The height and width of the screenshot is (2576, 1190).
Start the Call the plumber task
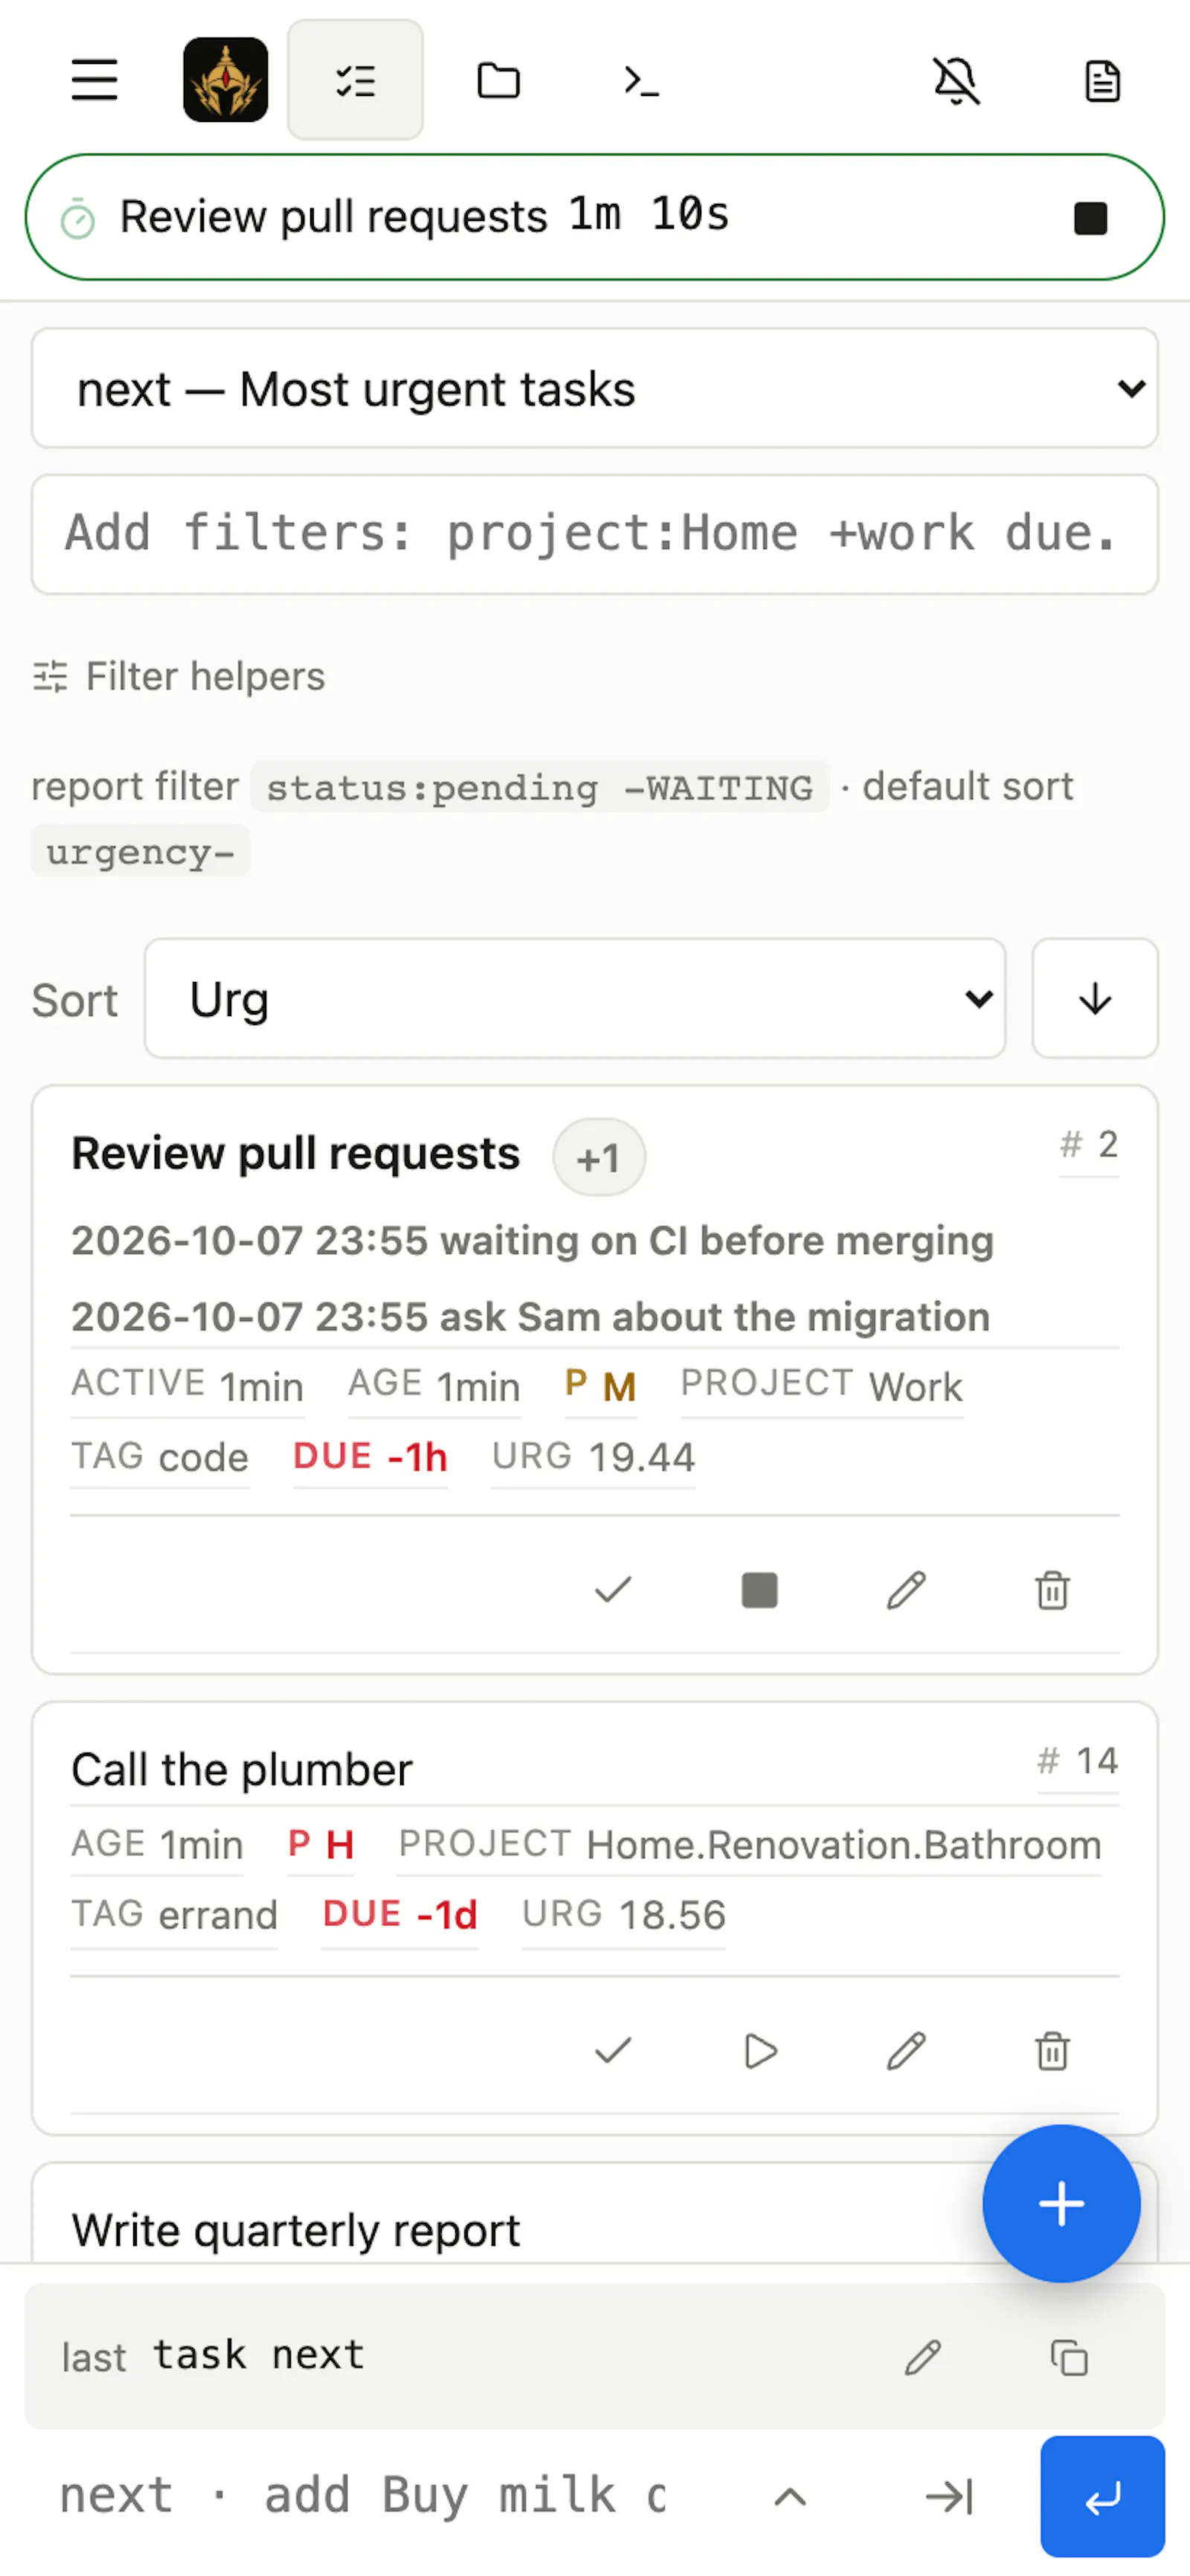[760, 2052]
